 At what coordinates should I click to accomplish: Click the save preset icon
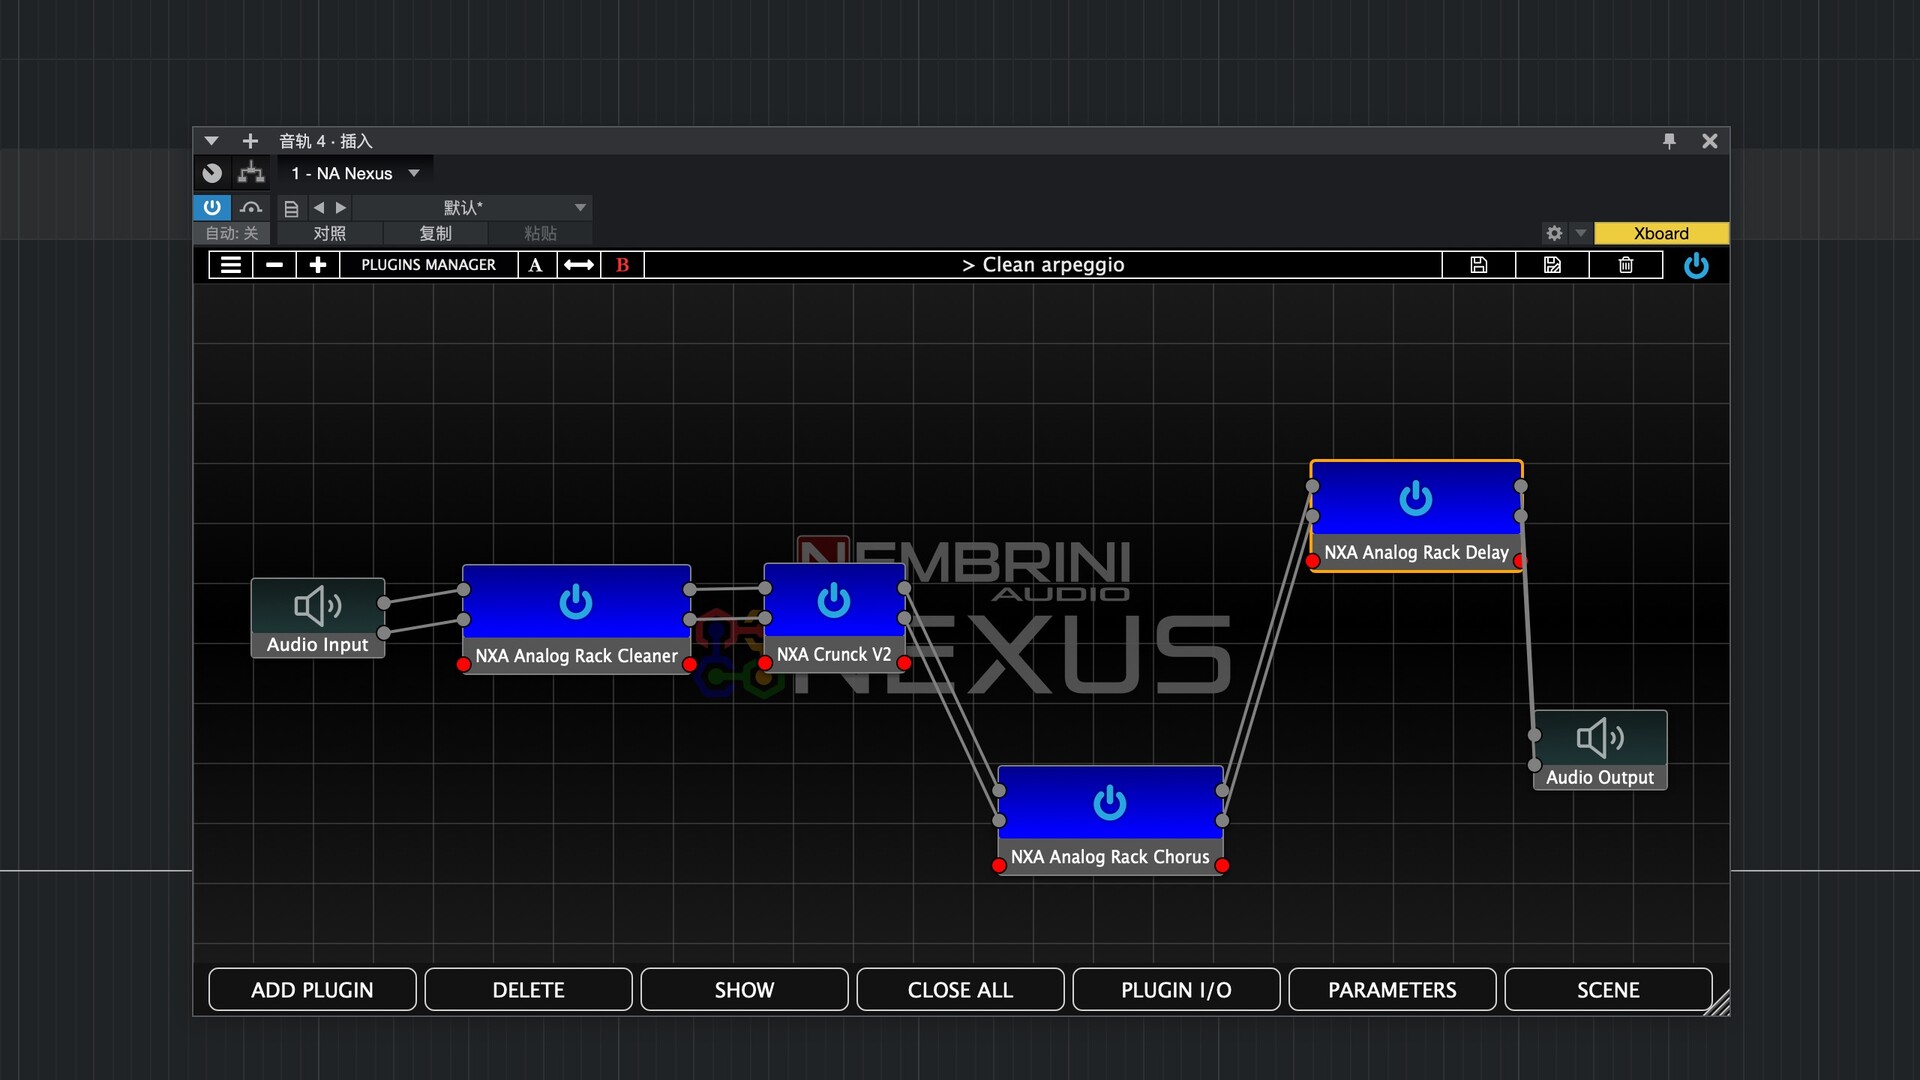click(x=1479, y=265)
